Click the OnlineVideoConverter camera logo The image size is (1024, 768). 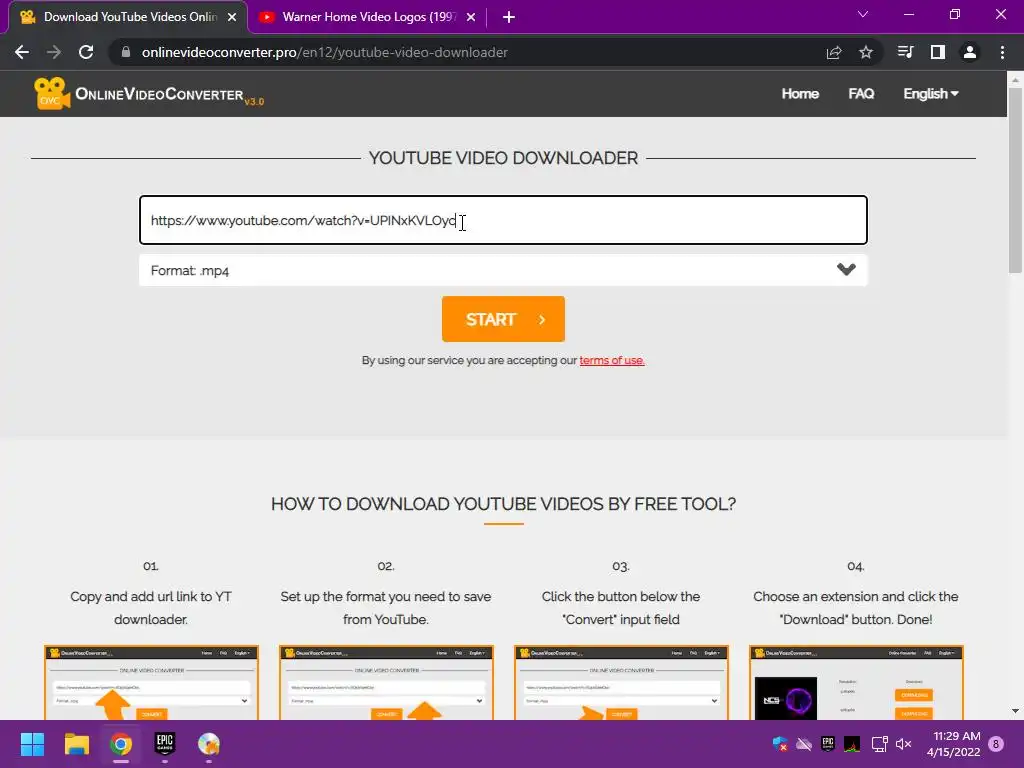coord(52,93)
